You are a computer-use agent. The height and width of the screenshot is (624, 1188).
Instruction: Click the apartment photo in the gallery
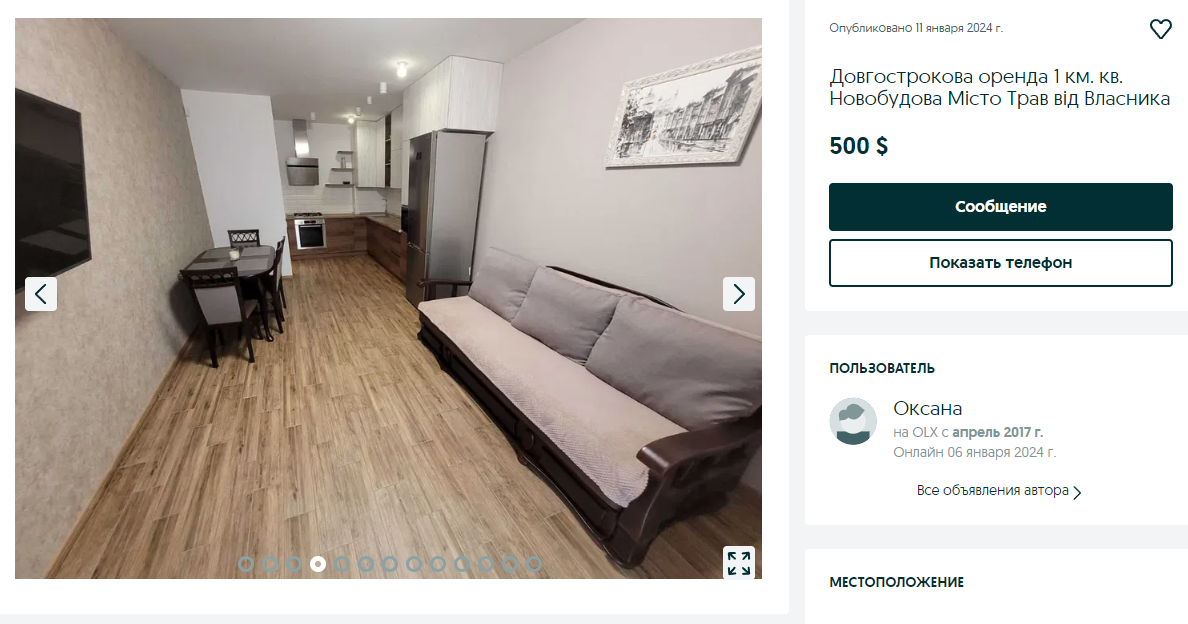point(388,298)
